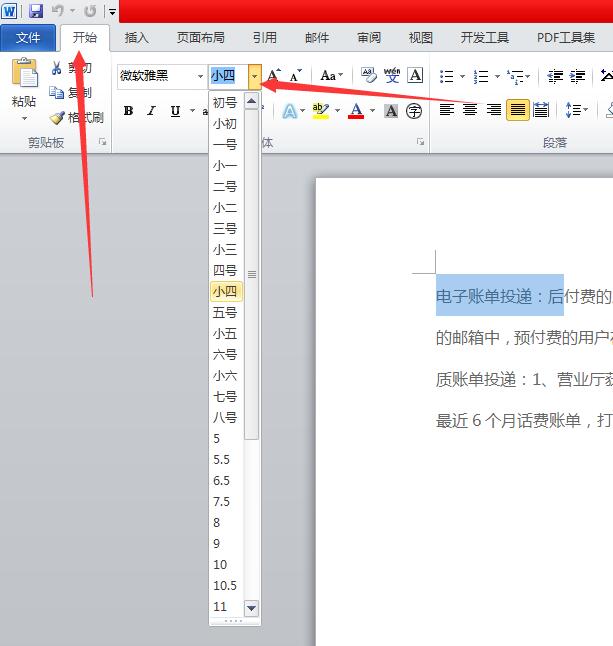Click the font size box showing 小四

pyautogui.click(x=228, y=76)
